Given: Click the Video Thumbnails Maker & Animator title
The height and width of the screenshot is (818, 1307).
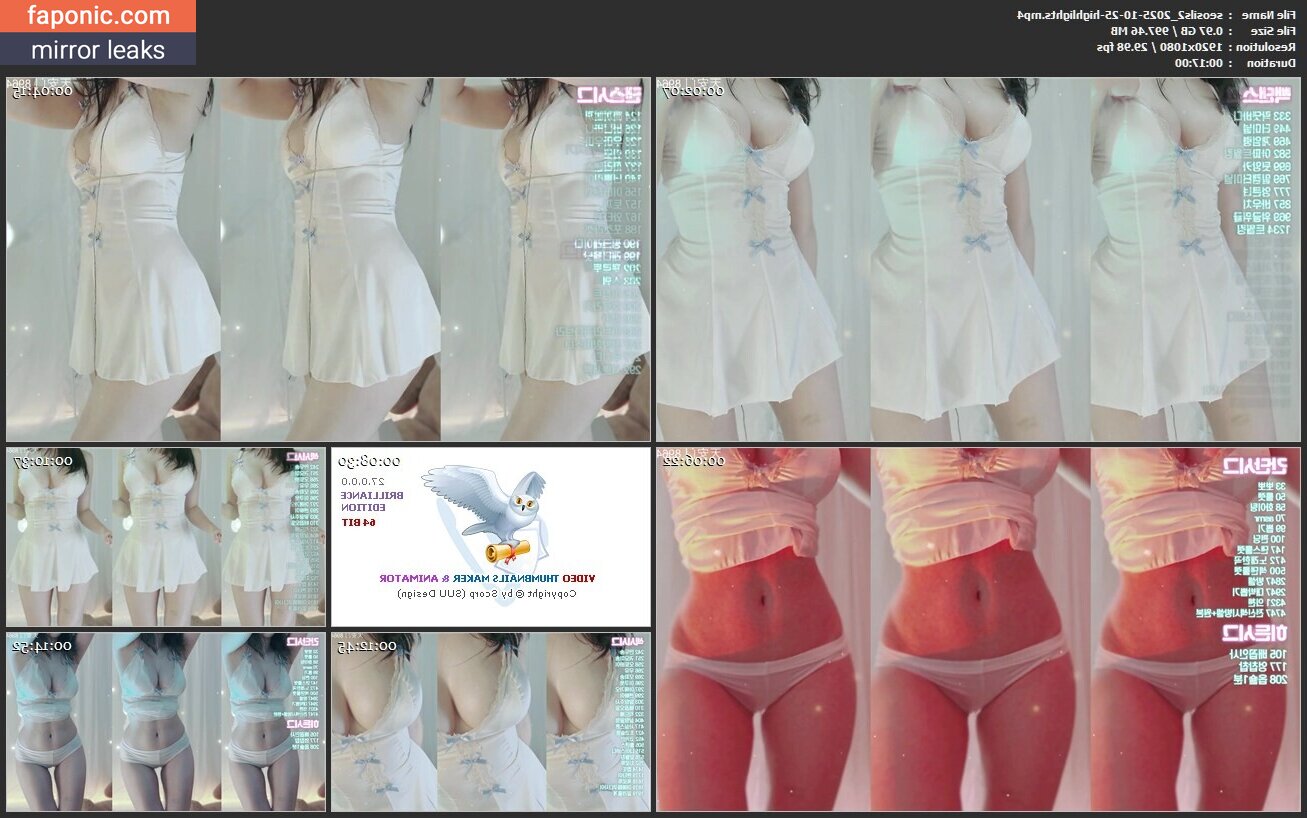Looking at the screenshot, I should point(487,578).
